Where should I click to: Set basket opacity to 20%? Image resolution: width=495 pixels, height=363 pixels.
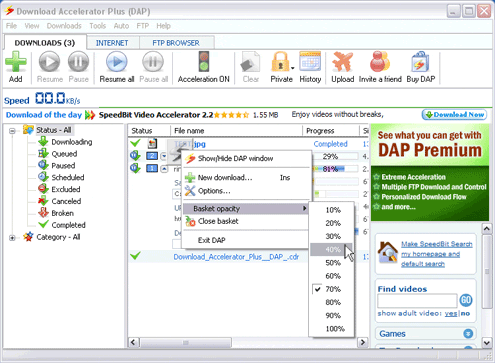[331, 223]
